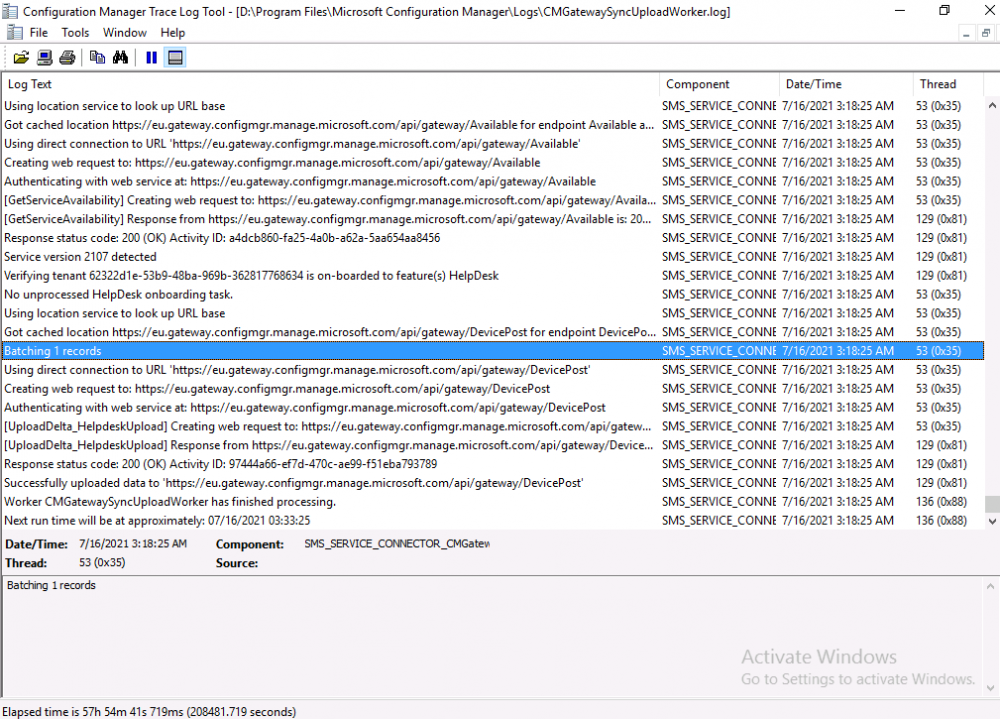
Task: Select 'Got cached location' row for endpoint Available
Action: coord(492,125)
